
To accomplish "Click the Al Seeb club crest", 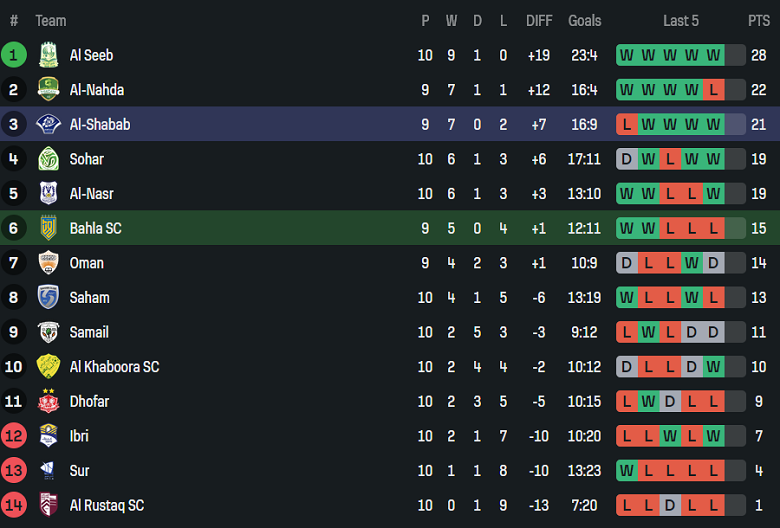I will [x=48, y=55].
